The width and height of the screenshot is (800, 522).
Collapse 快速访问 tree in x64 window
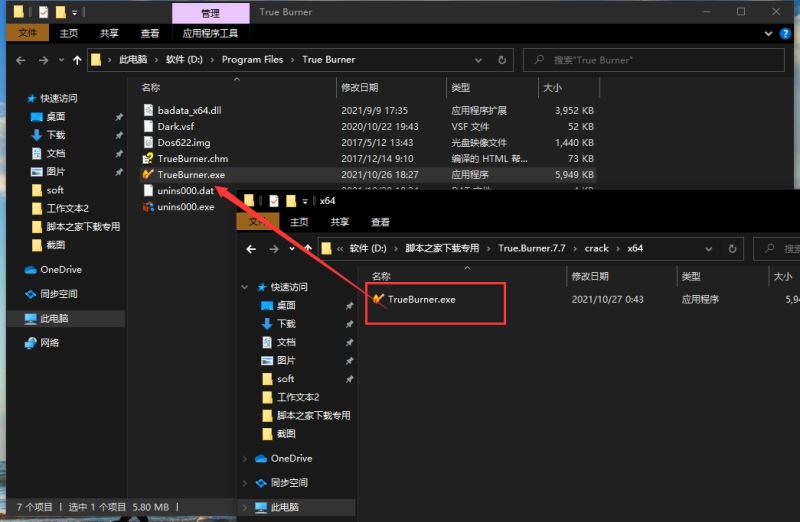click(x=245, y=287)
